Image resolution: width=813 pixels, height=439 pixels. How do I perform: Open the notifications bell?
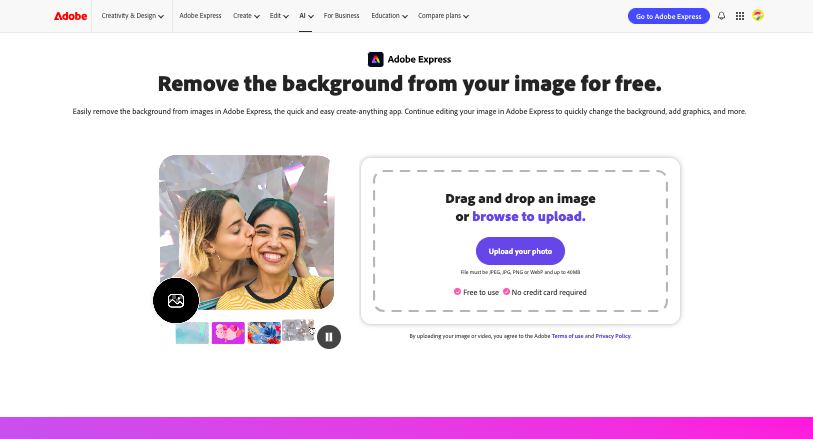click(x=721, y=16)
